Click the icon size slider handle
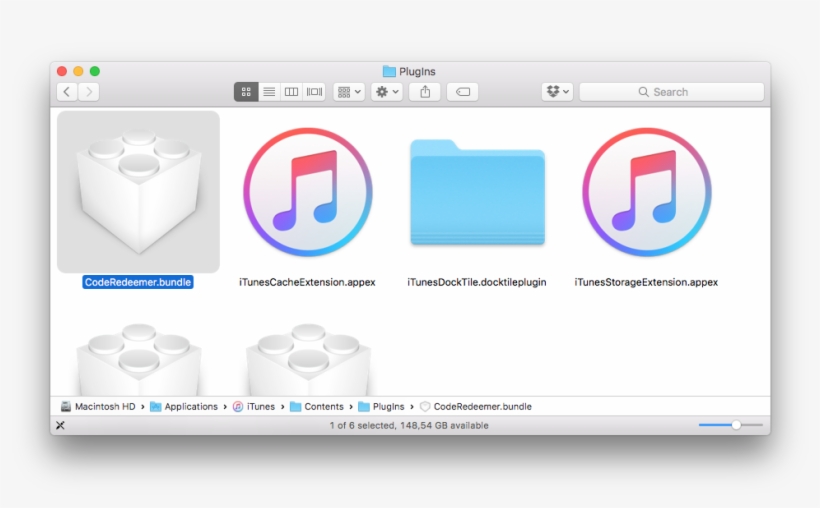The image size is (820, 508). [736, 425]
